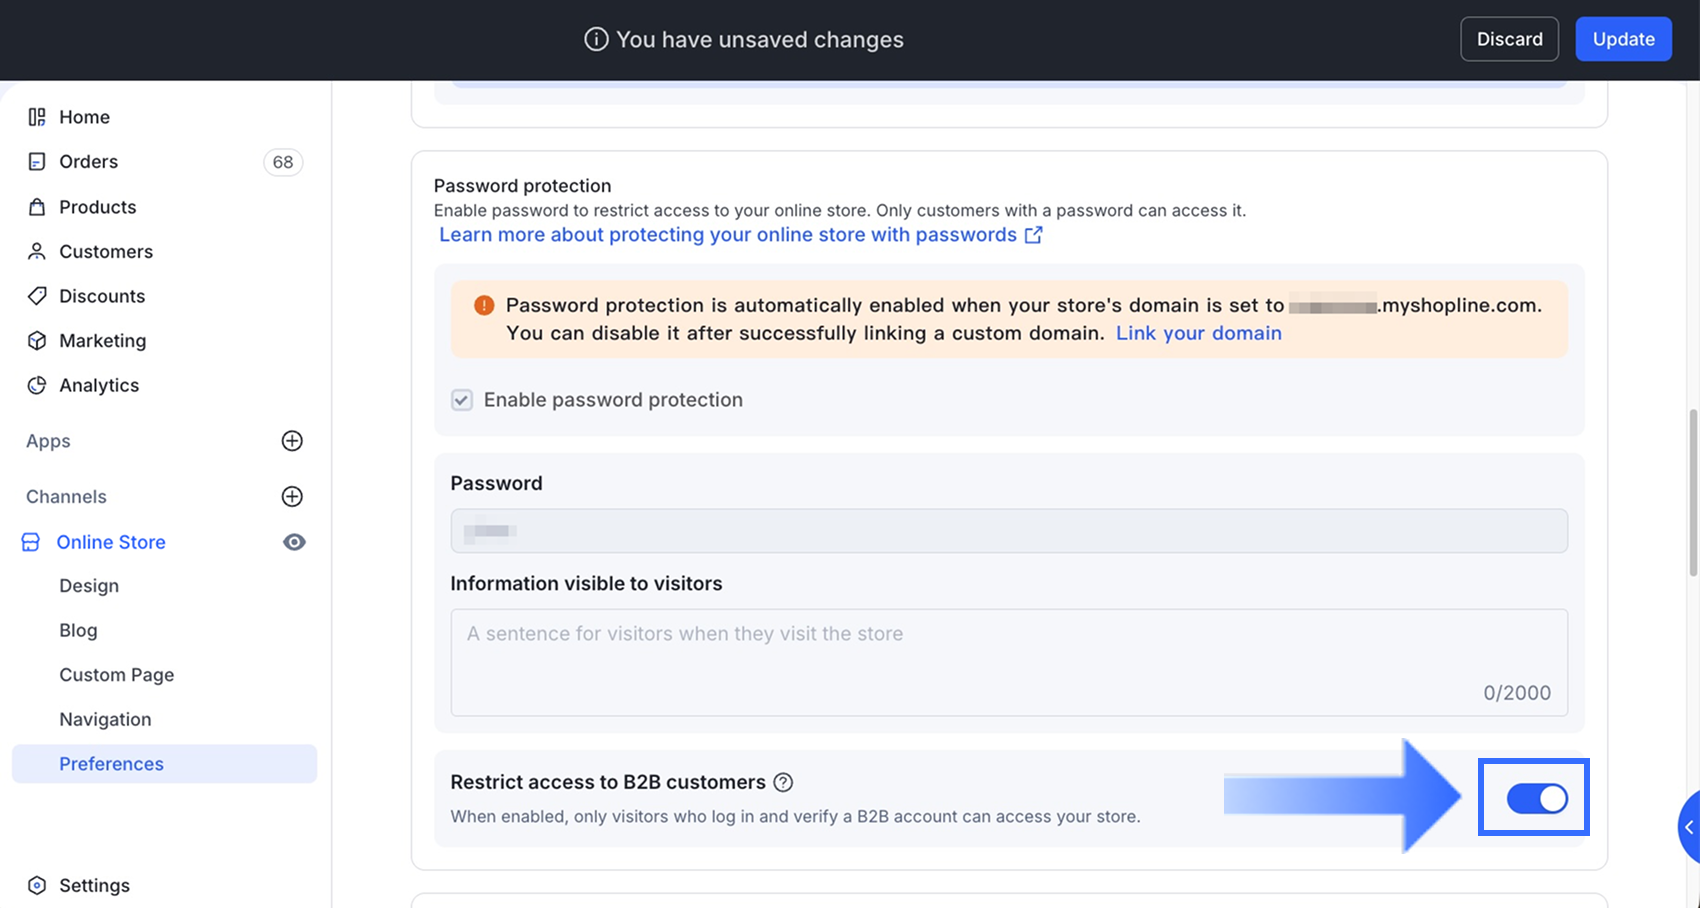
Task: View the Online Store using the eye icon
Action: (x=294, y=542)
